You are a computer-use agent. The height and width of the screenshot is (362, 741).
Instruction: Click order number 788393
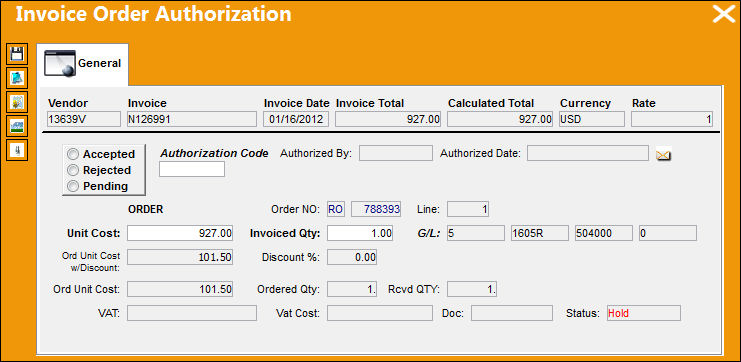376,209
